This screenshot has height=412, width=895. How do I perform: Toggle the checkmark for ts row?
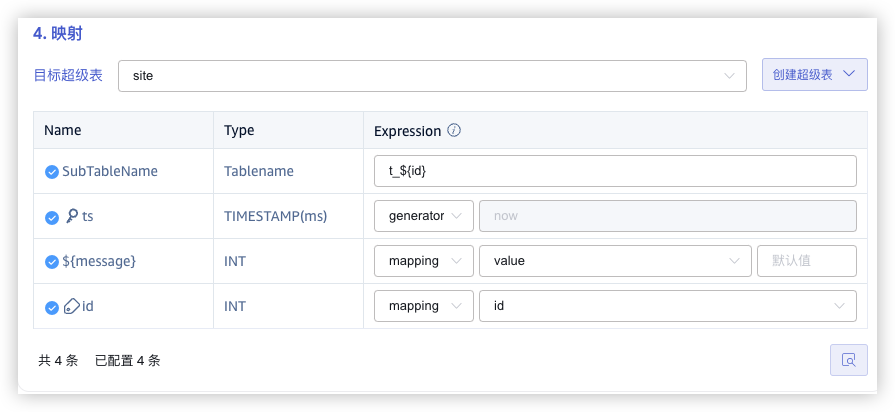51,217
